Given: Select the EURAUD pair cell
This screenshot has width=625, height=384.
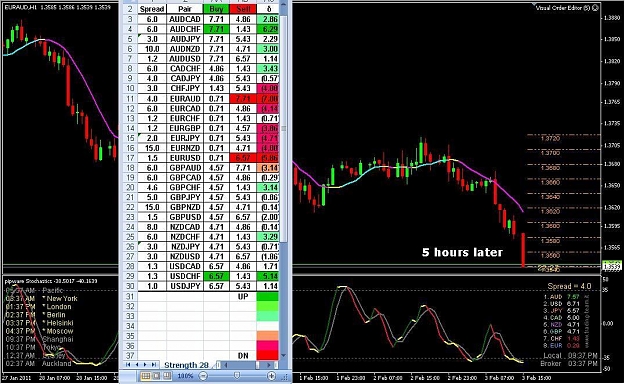Looking at the screenshot, I should click(185, 98).
